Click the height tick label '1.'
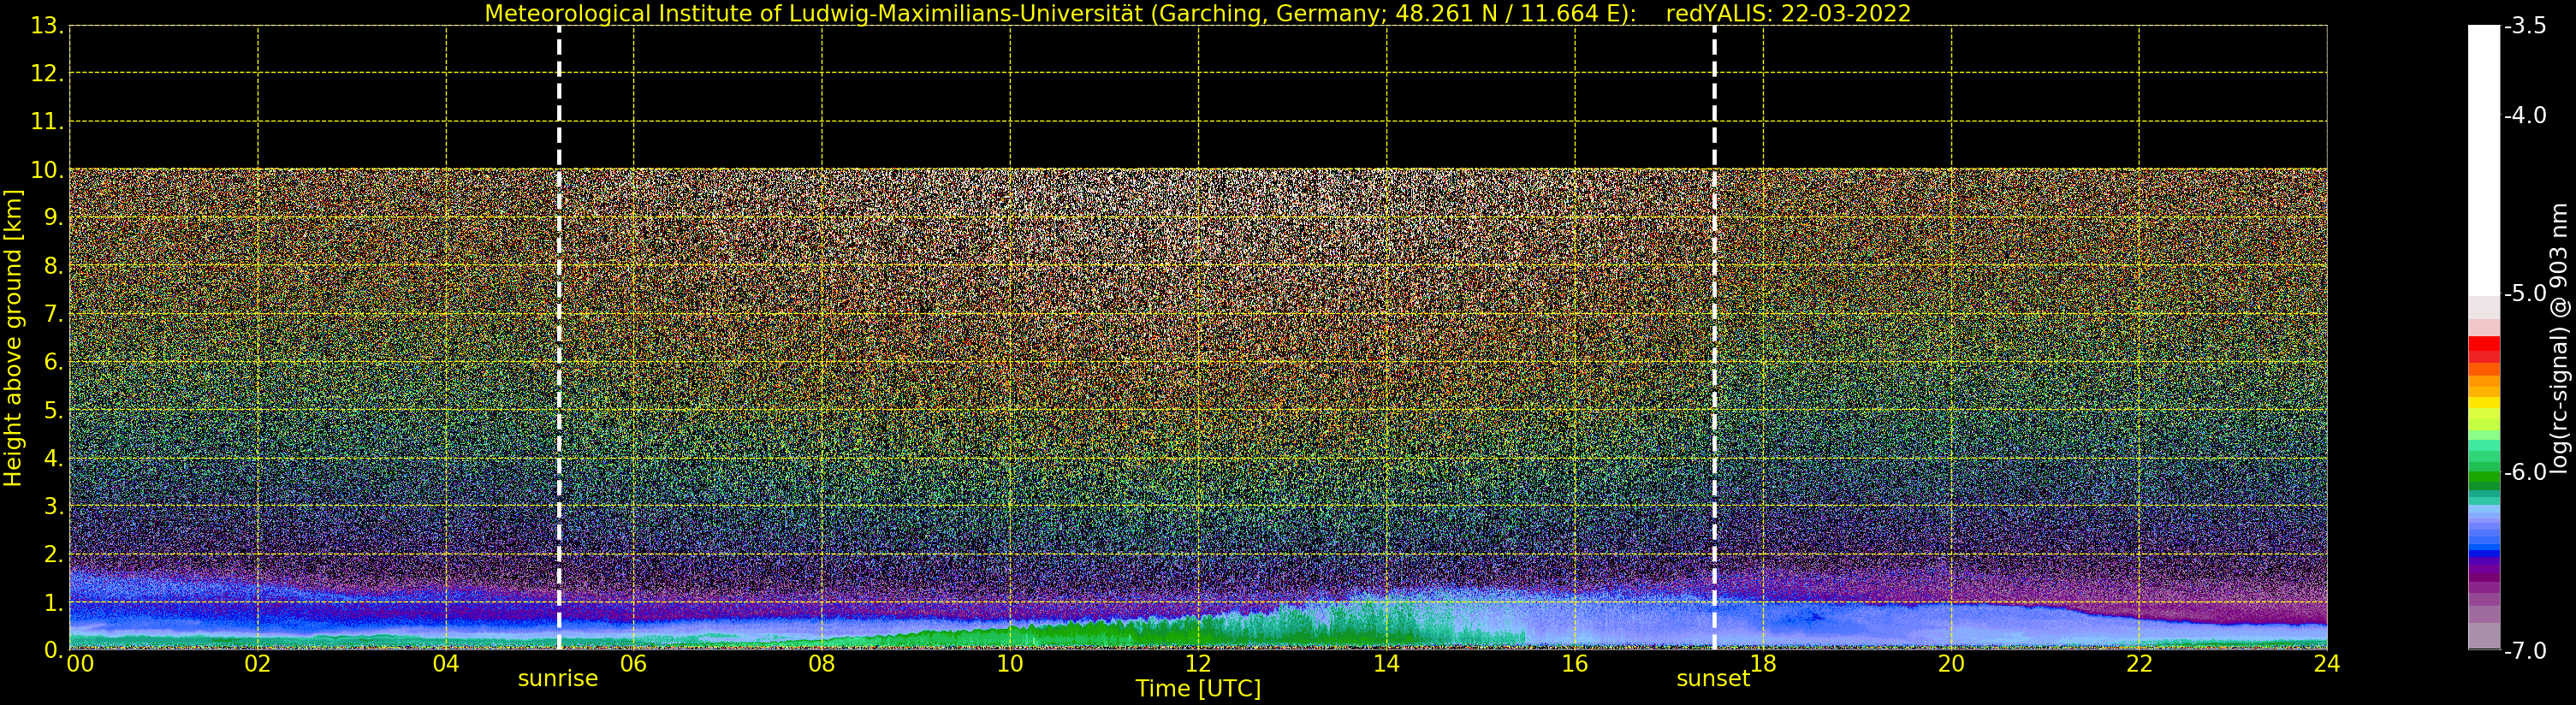The image size is (2576, 705). (54, 602)
